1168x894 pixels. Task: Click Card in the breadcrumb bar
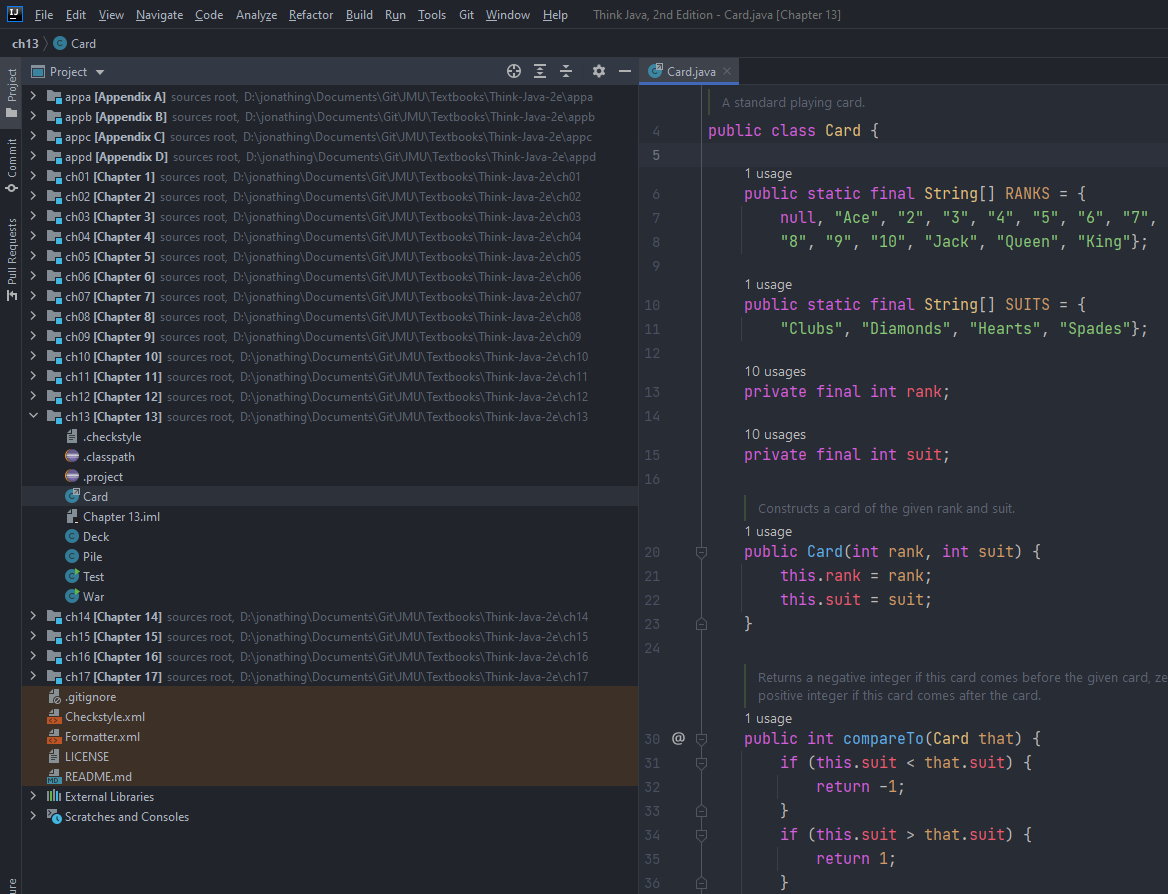[83, 43]
